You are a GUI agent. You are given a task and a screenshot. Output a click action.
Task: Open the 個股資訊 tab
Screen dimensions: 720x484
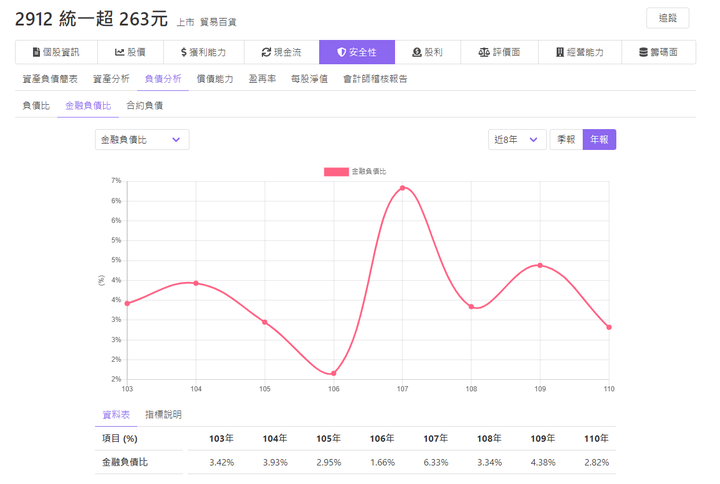click(x=56, y=52)
